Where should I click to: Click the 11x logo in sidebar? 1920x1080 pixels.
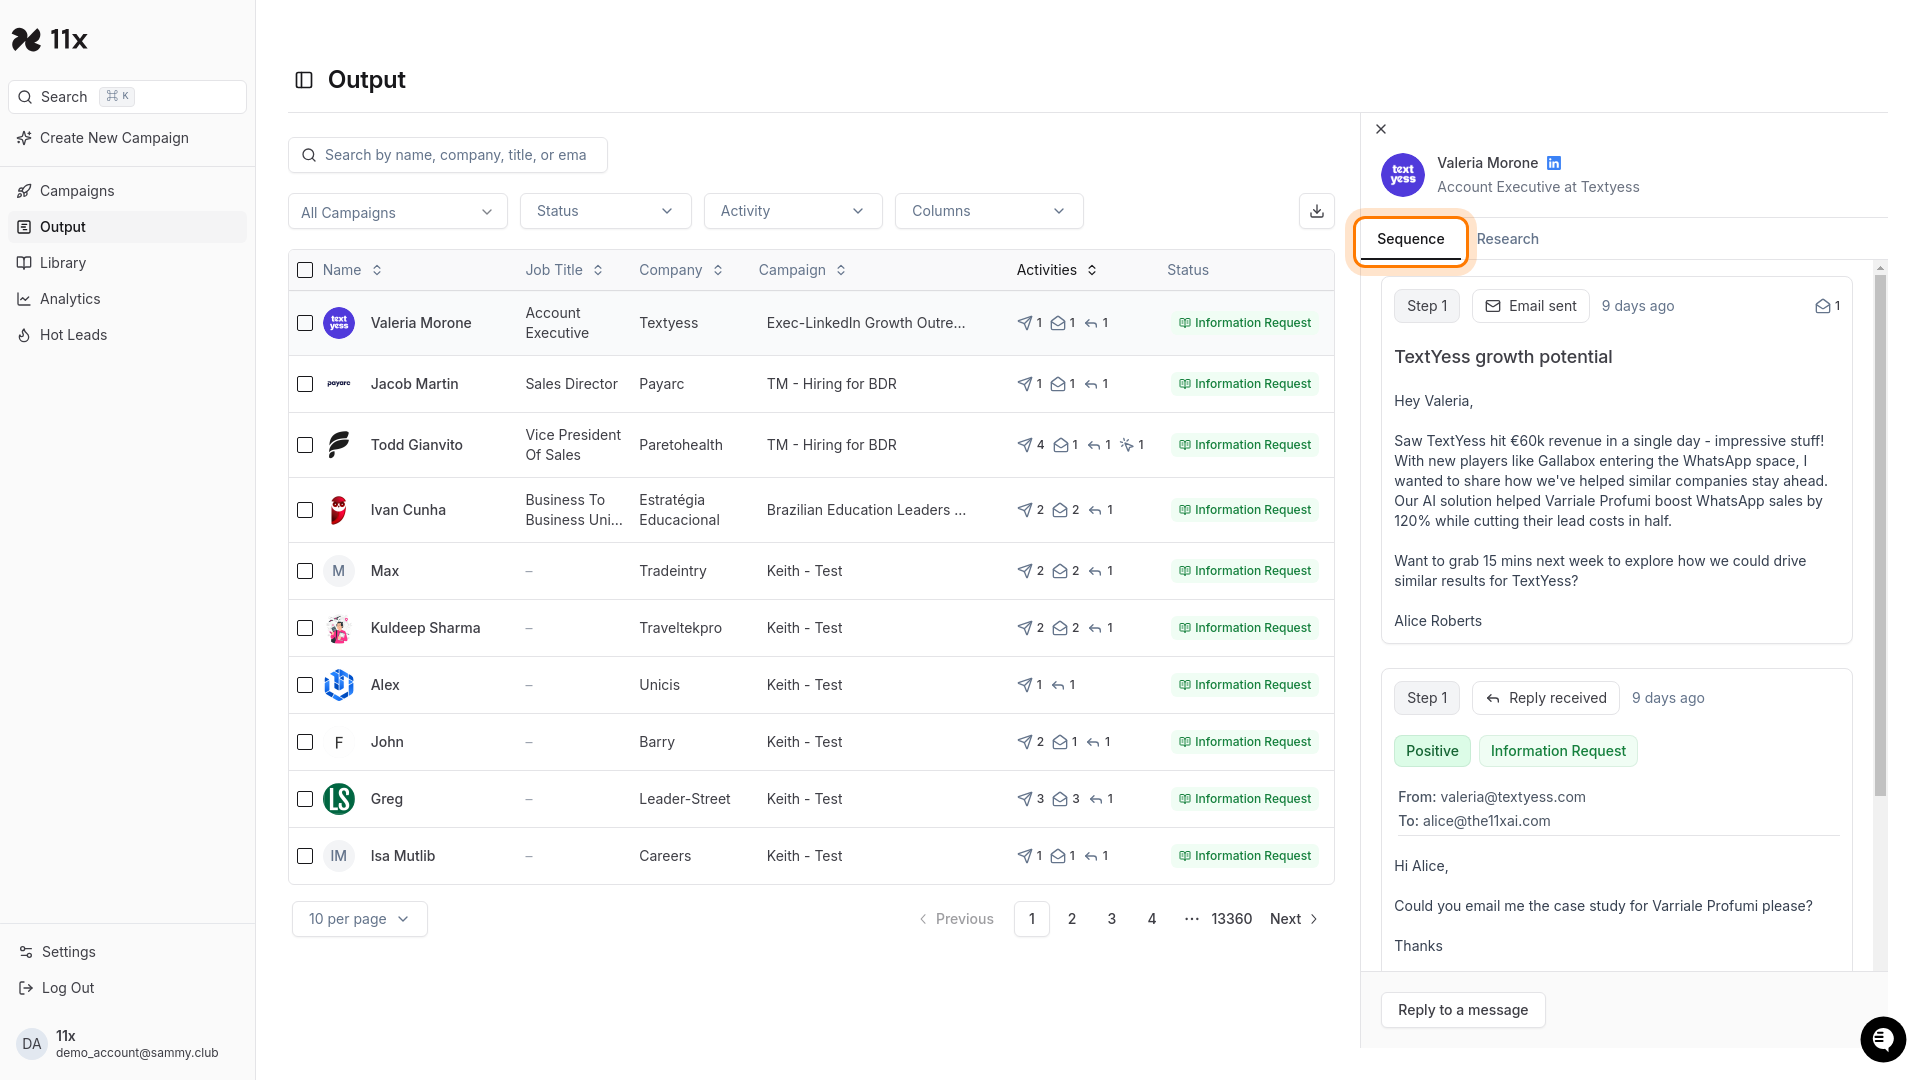tap(50, 39)
